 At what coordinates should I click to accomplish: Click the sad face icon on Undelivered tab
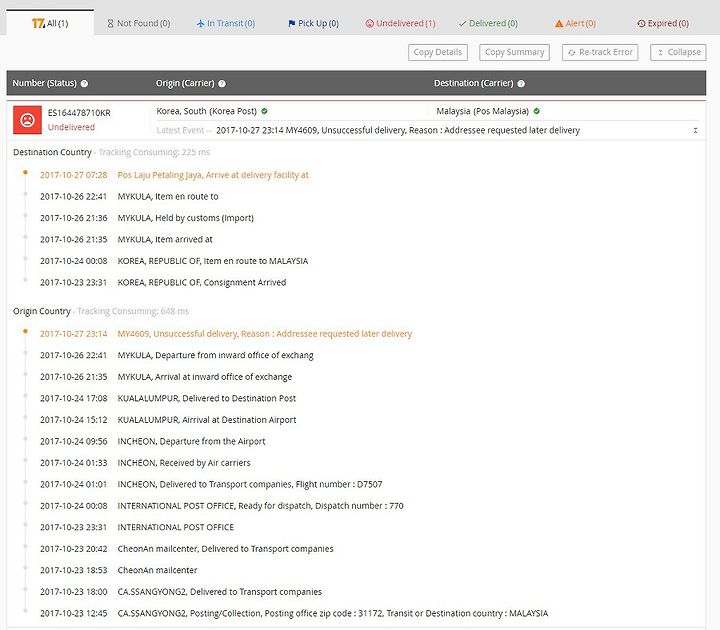tap(370, 23)
